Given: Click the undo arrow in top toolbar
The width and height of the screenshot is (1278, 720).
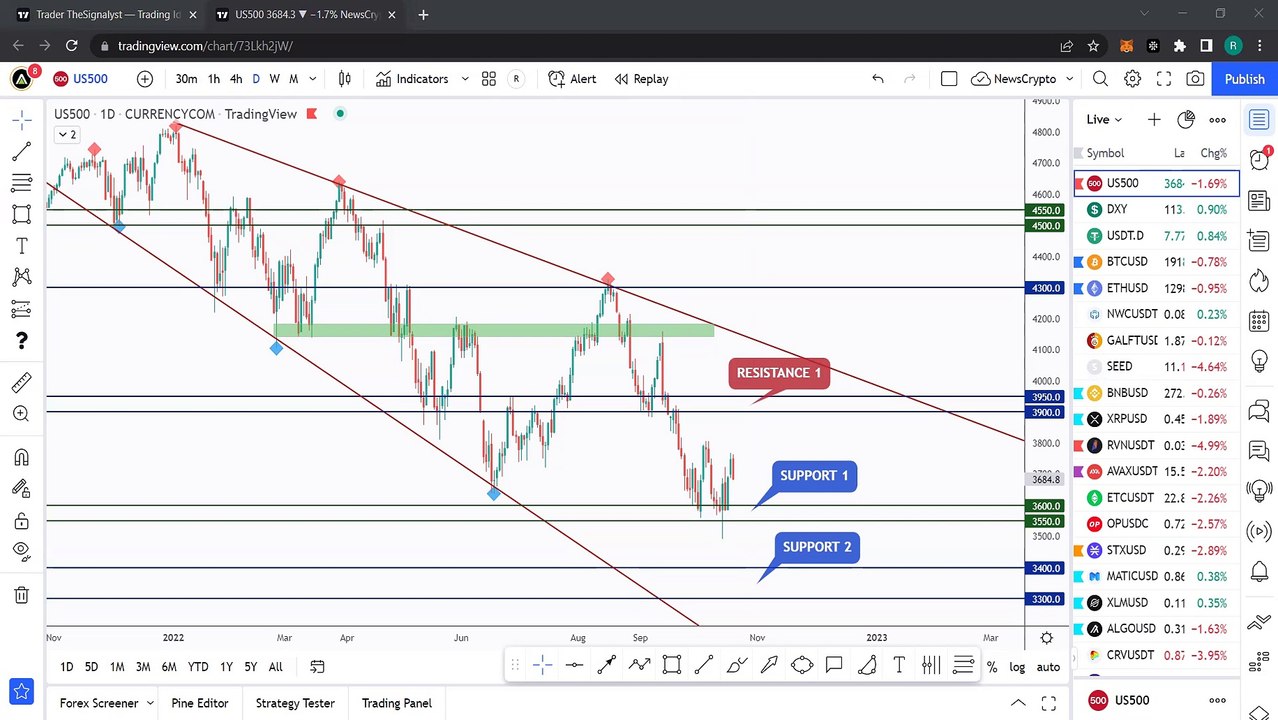Looking at the screenshot, I should pos(878,79).
